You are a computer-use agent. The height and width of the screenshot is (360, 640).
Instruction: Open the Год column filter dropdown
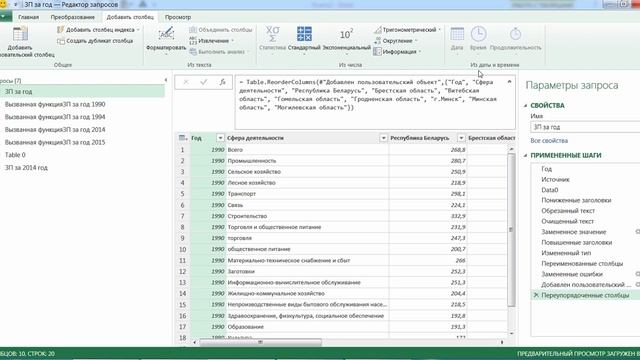click(220, 138)
